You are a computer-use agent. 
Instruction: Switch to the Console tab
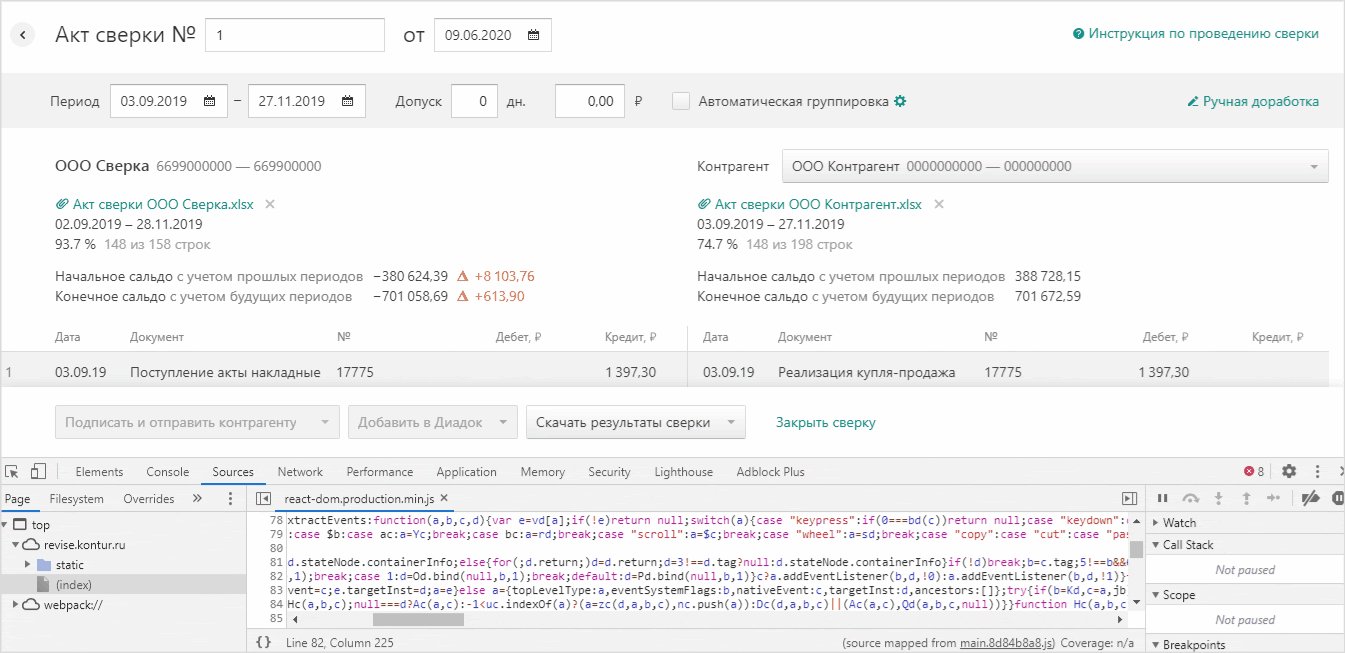pos(167,472)
